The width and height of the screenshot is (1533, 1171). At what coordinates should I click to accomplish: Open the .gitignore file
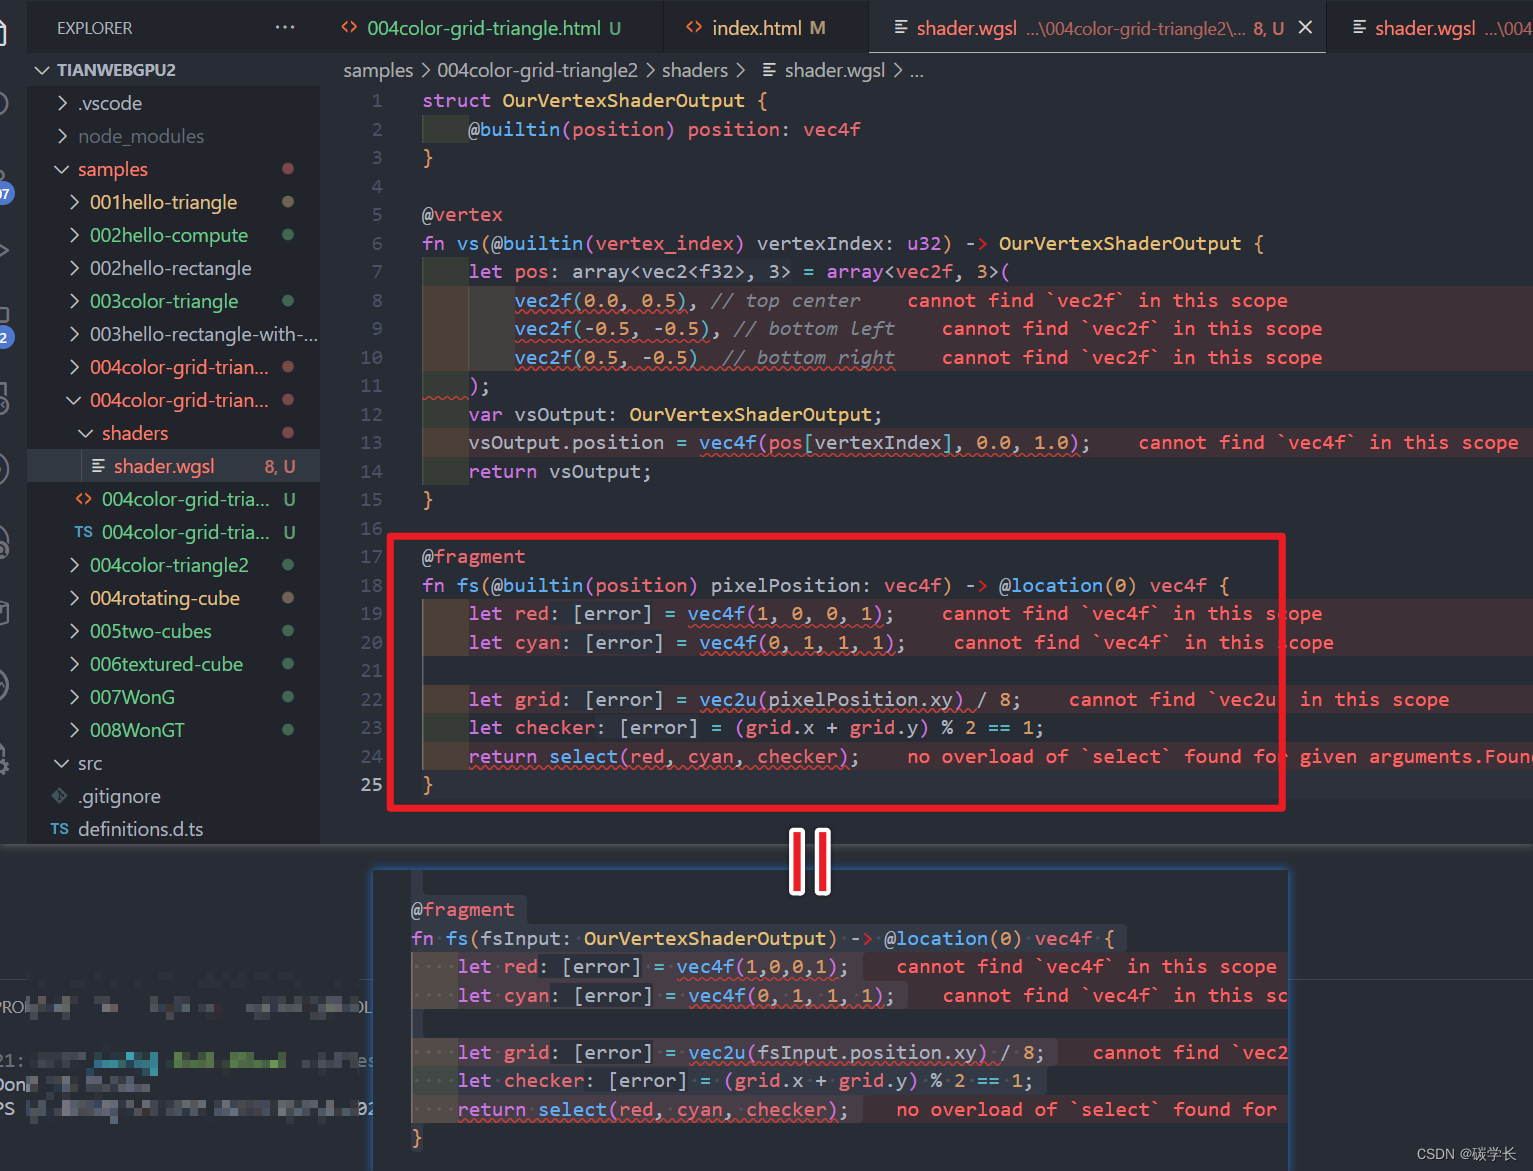click(x=174, y=796)
